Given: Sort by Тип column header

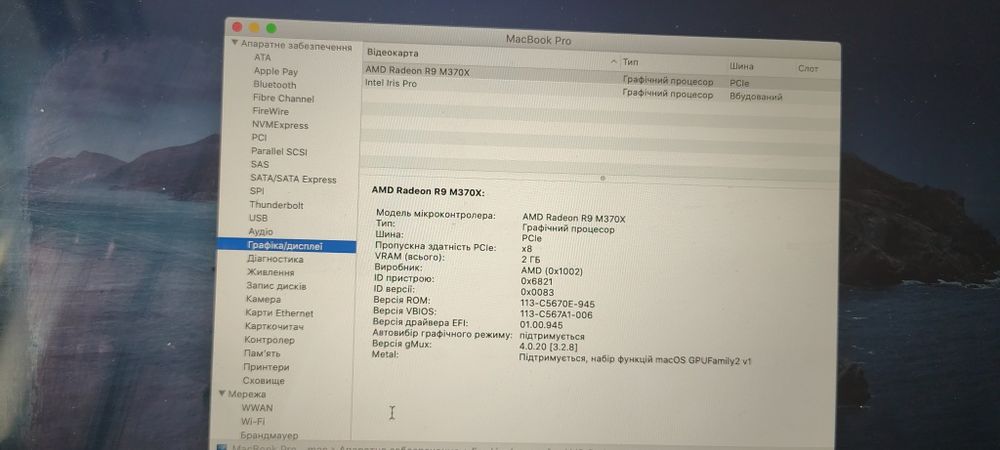Looking at the screenshot, I should tap(630, 62).
